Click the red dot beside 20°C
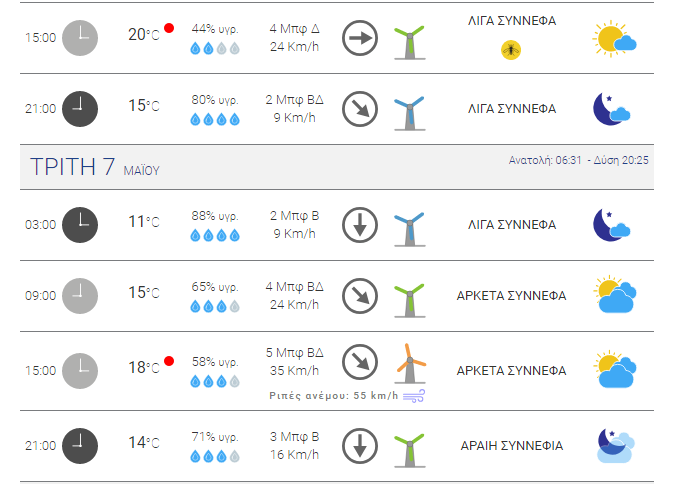This screenshot has width=677, height=484. [169, 28]
